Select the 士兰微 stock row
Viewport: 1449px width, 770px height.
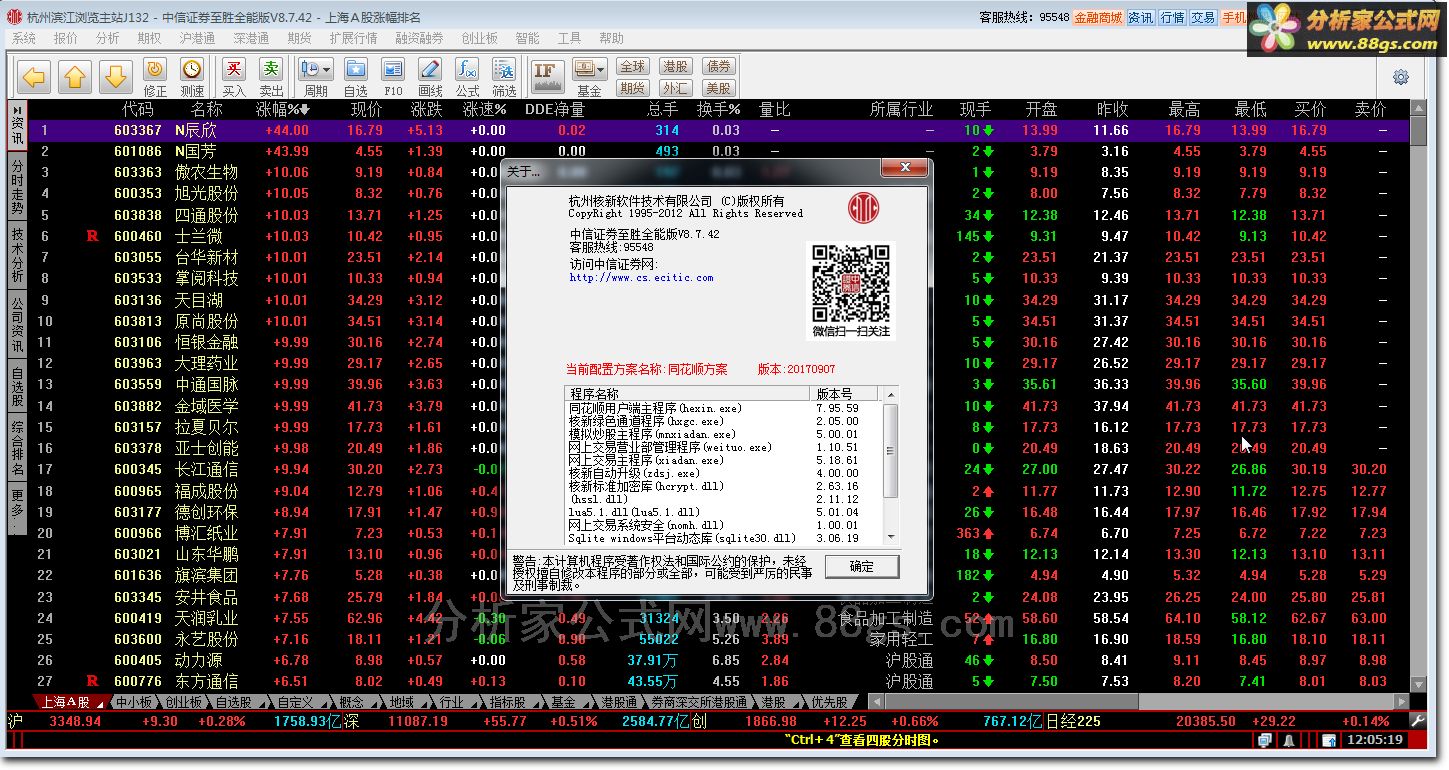(718, 236)
